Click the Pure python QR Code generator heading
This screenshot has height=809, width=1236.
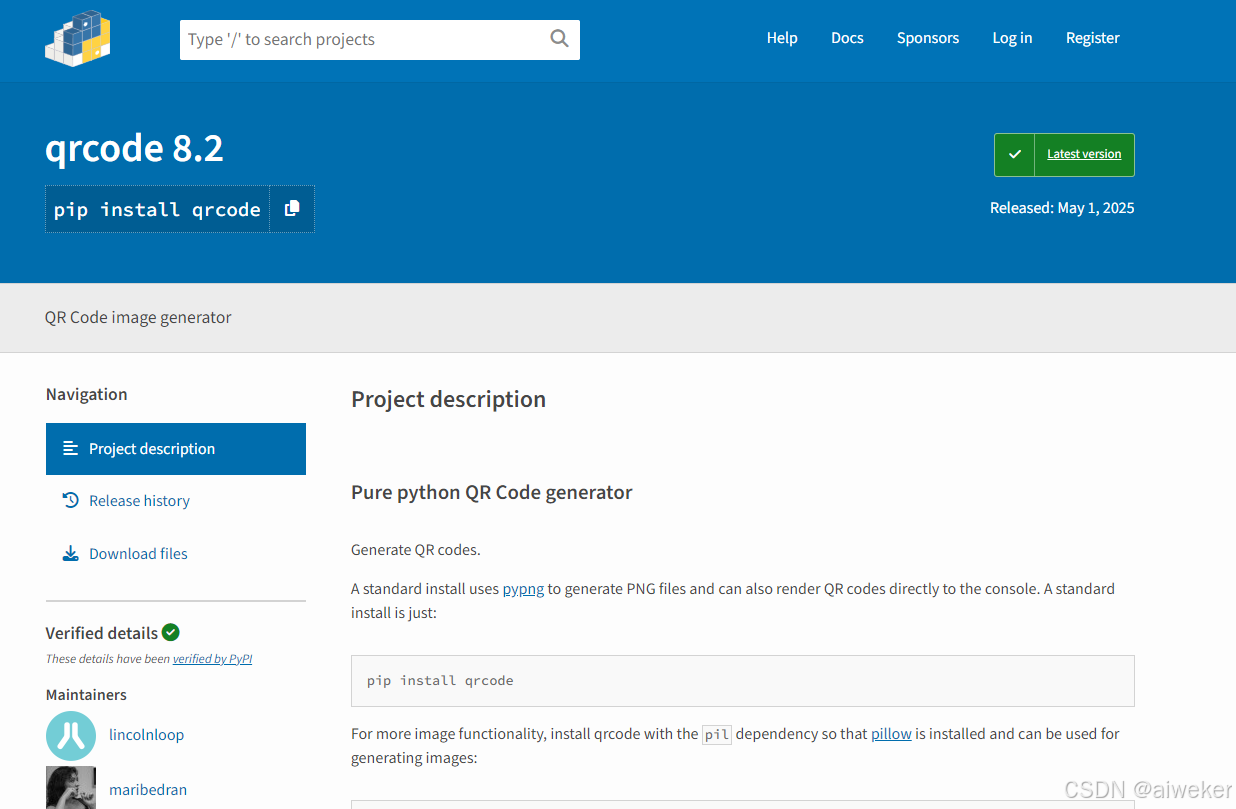point(492,492)
